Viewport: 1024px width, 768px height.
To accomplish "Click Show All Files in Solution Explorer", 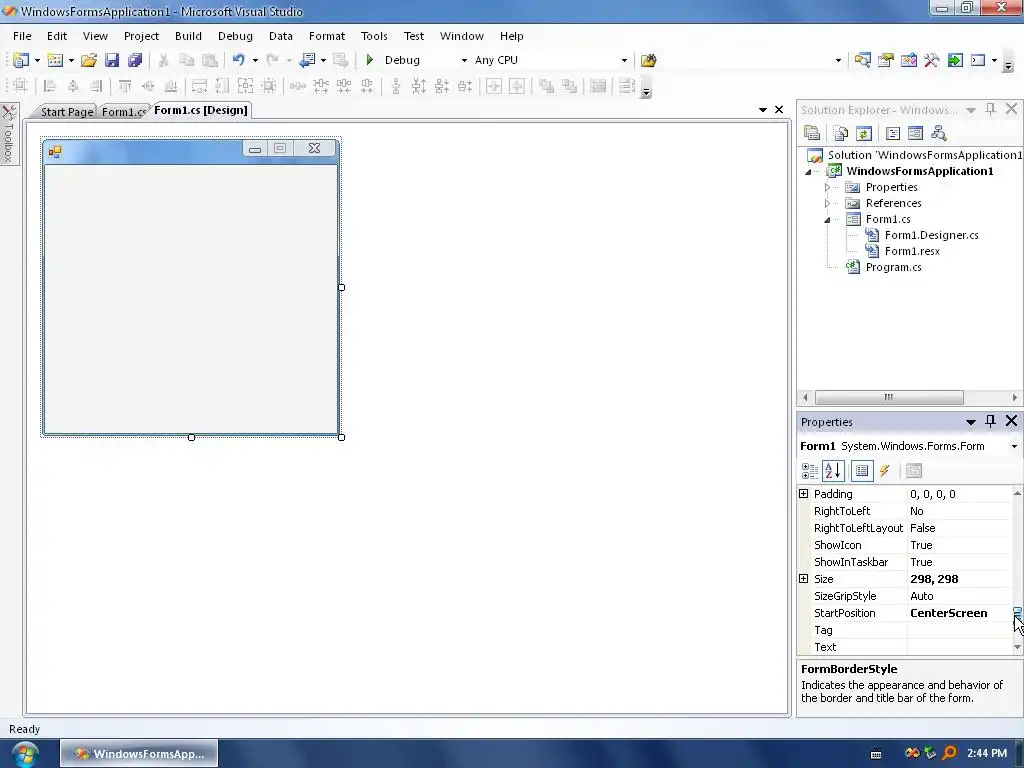I will click(x=840, y=133).
